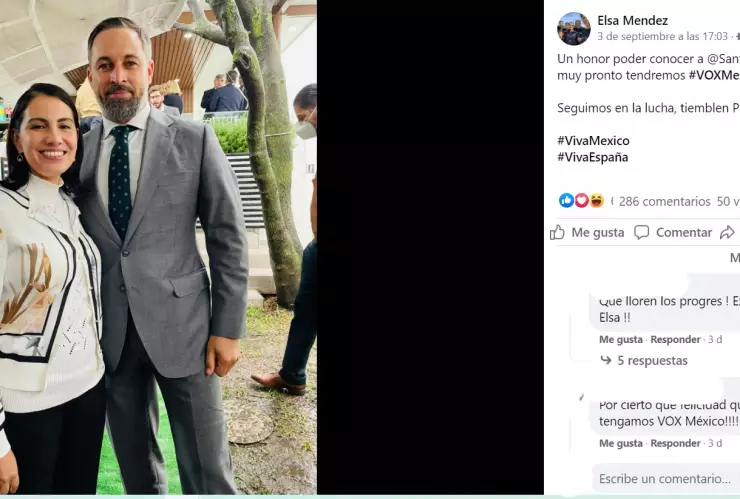Click the share arrow icon
Screen dimensions: 740x499
click(727, 232)
